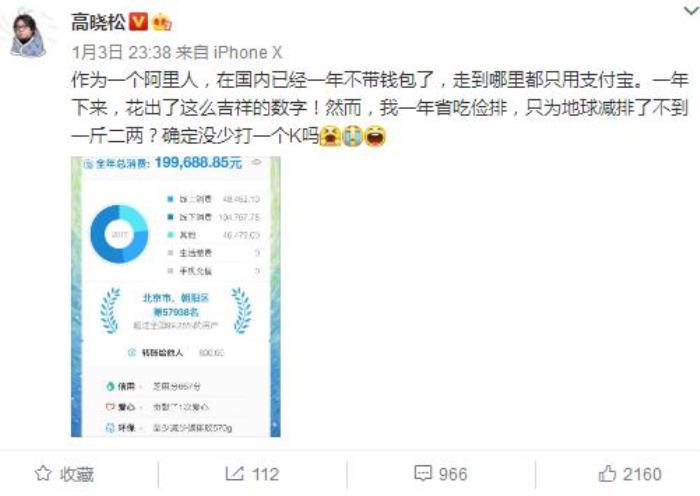
Task: Click the star favorite icon
Action: click(43, 473)
